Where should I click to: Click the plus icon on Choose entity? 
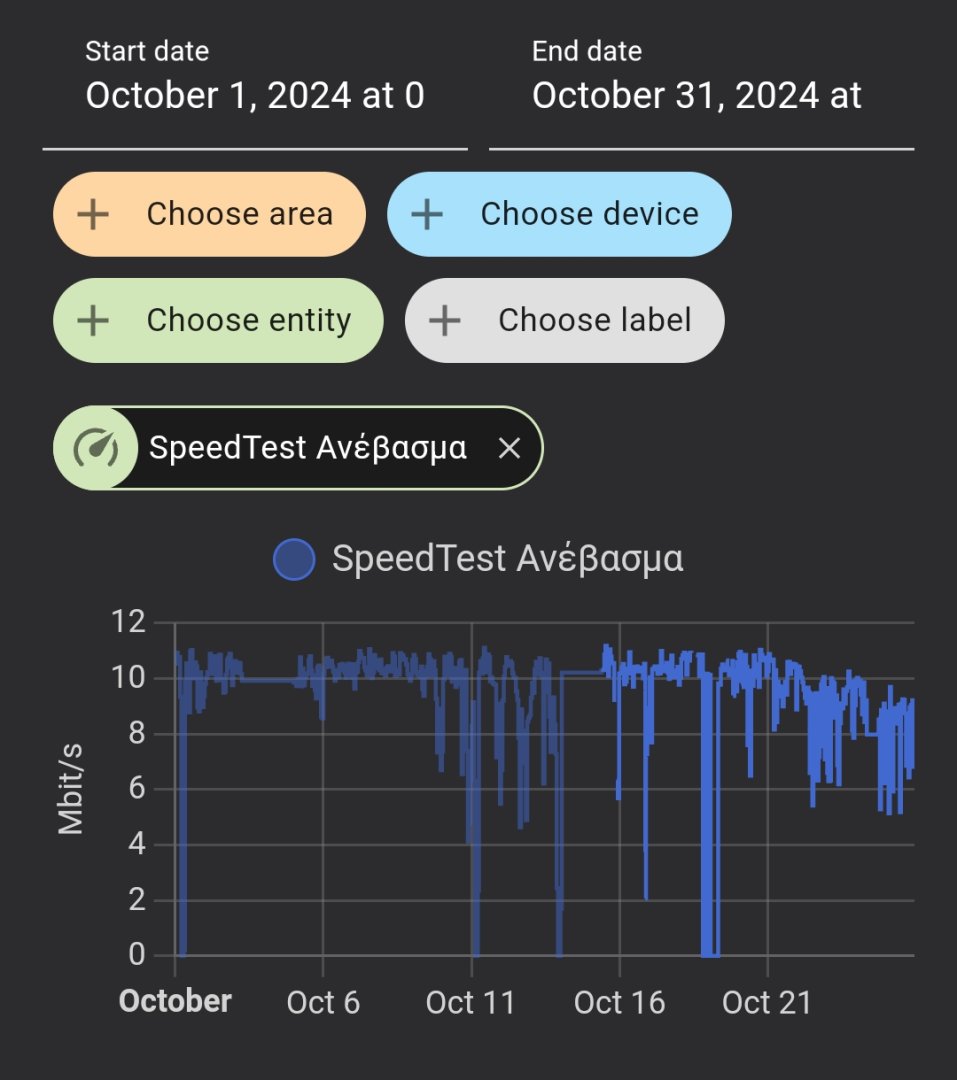(93, 320)
